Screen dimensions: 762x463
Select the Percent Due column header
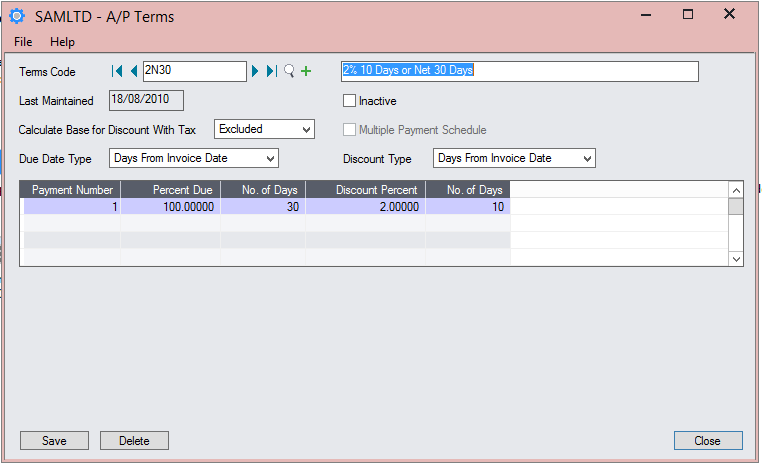click(171, 189)
